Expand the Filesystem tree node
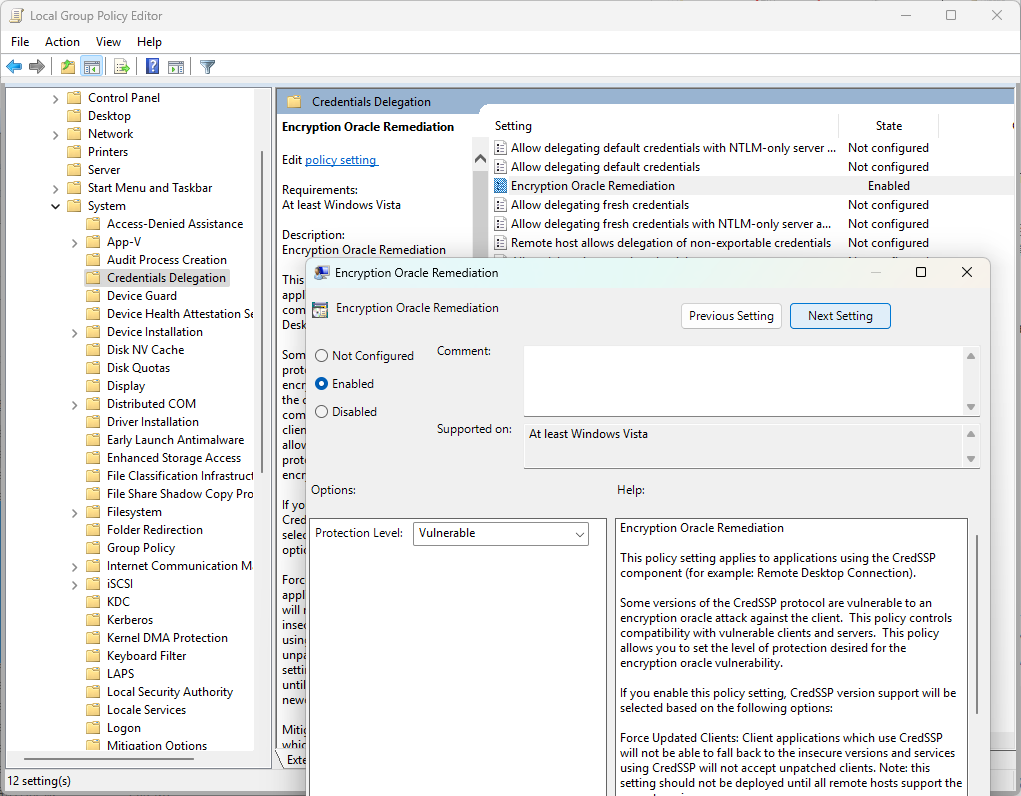 point(74,513)
